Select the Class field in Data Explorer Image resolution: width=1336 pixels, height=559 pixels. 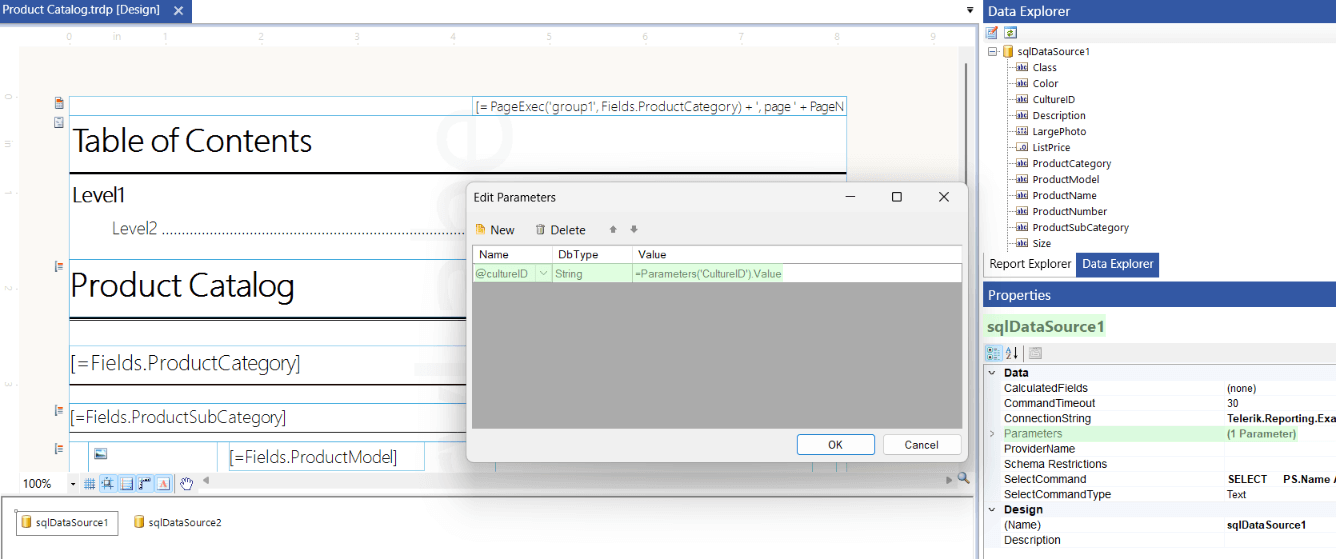[x=1044, y=67]
